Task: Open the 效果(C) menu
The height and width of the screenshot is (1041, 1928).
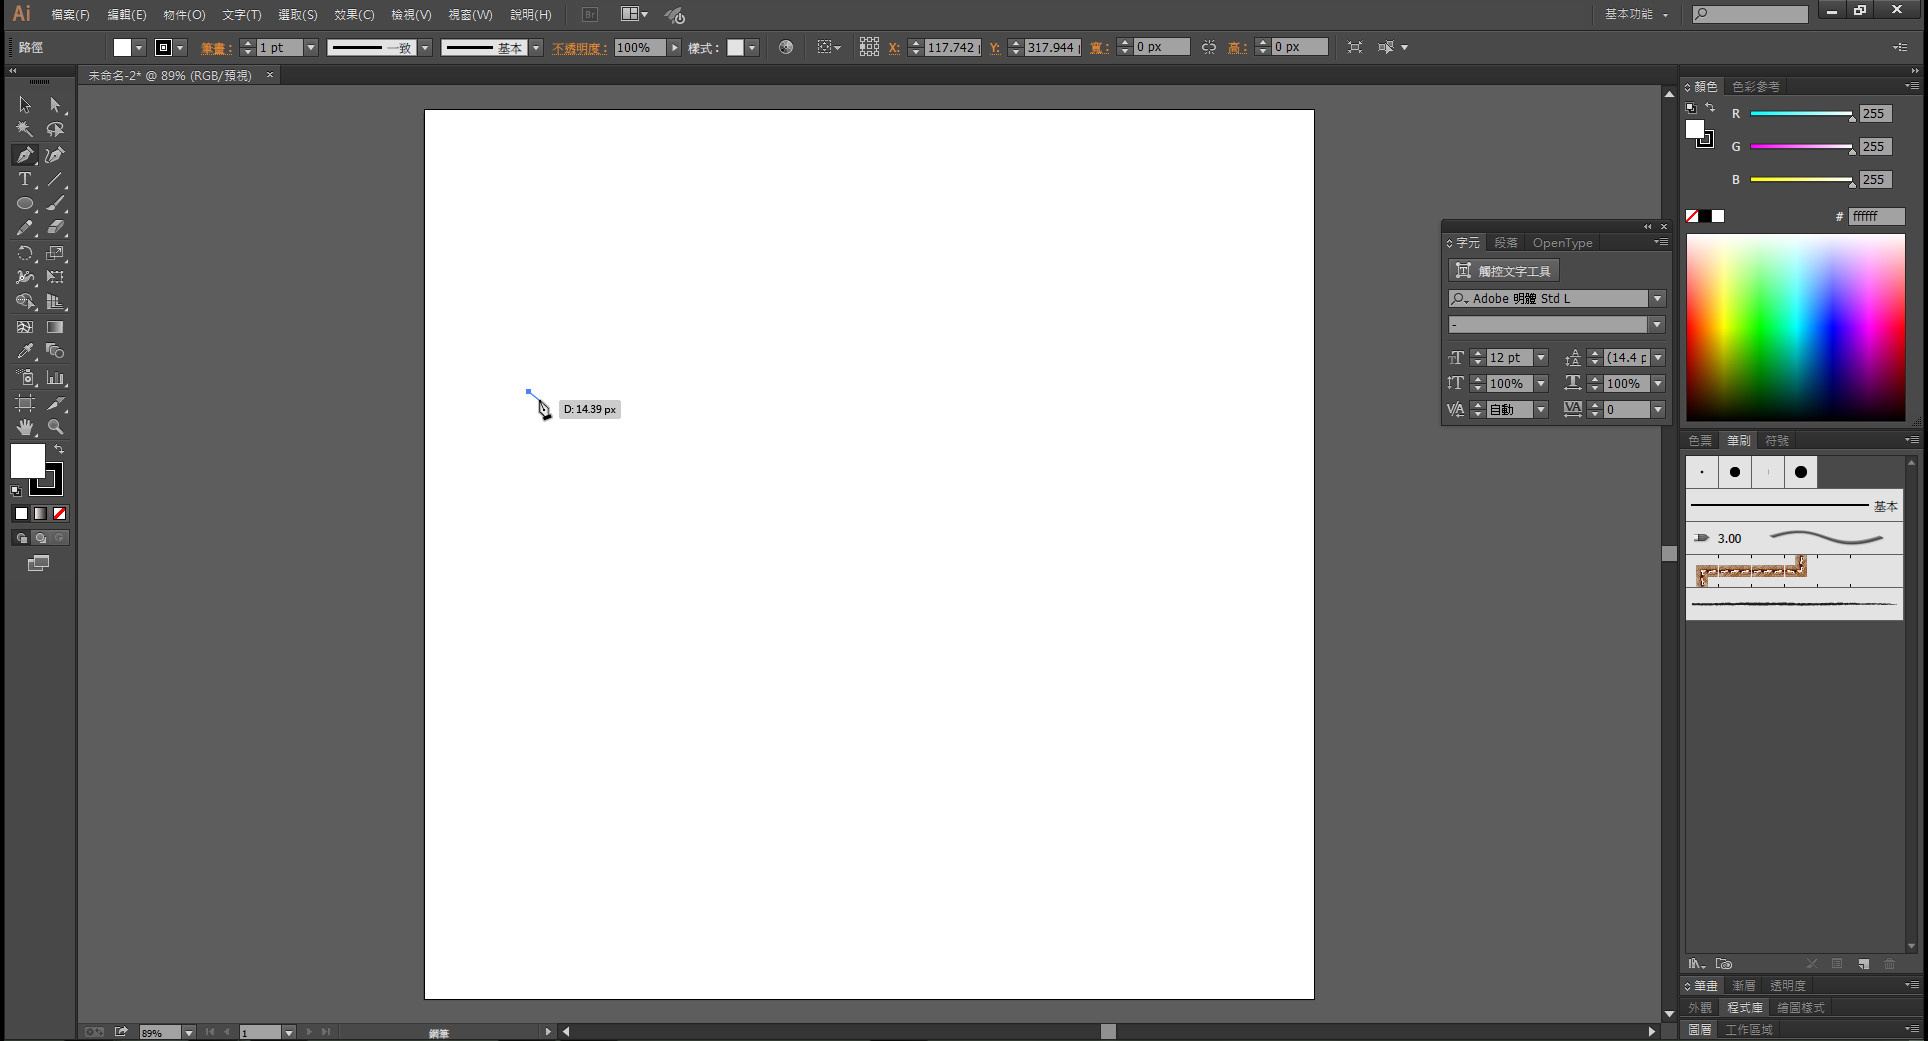Action: click(354, 15)
